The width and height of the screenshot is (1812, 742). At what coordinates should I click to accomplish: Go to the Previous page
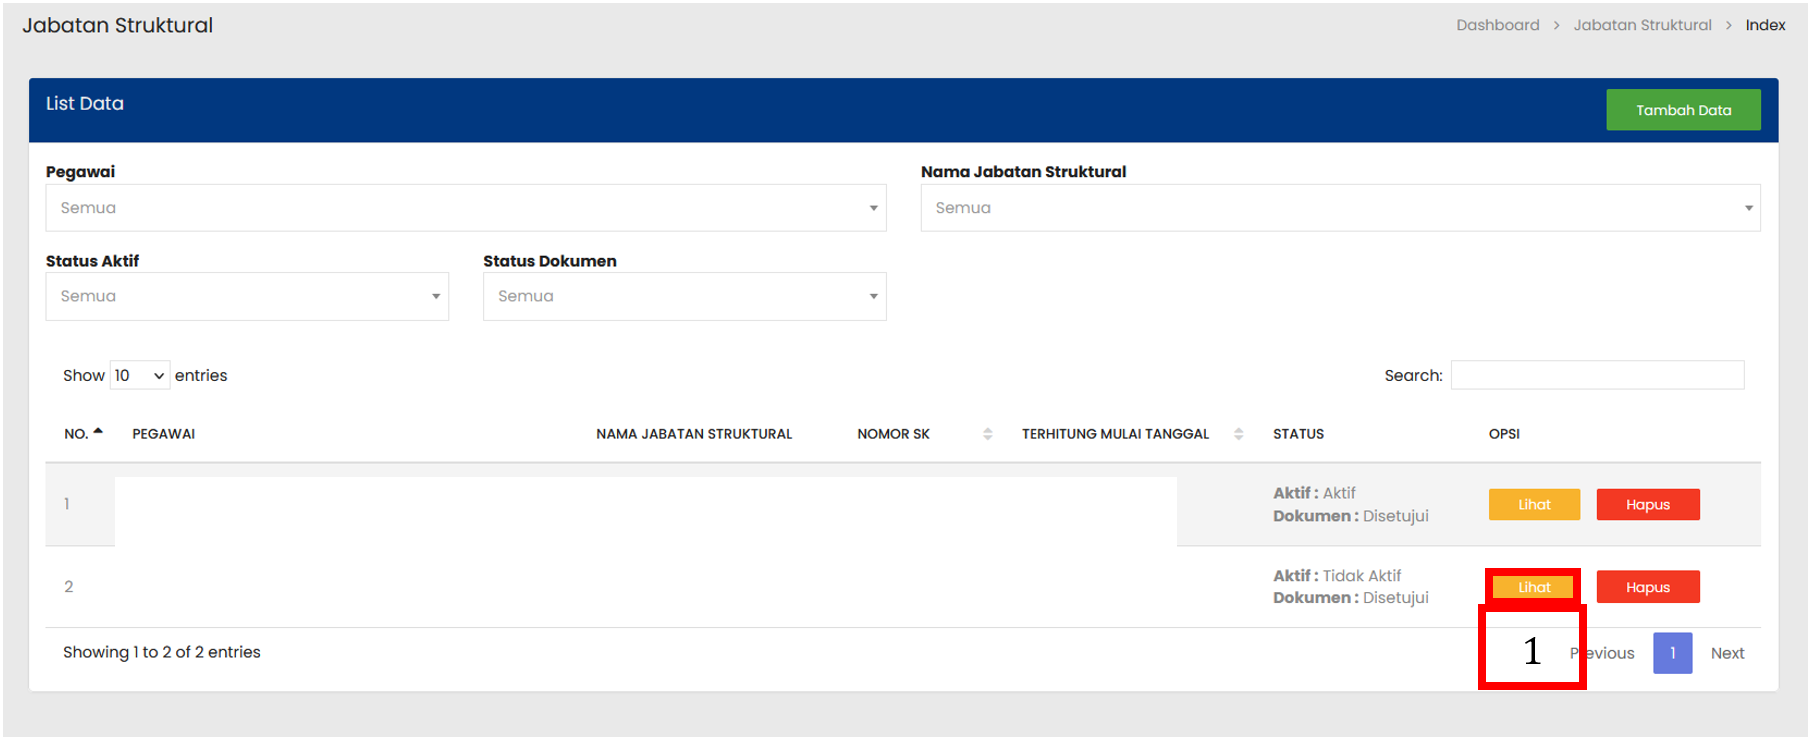tap(1610, 653)
